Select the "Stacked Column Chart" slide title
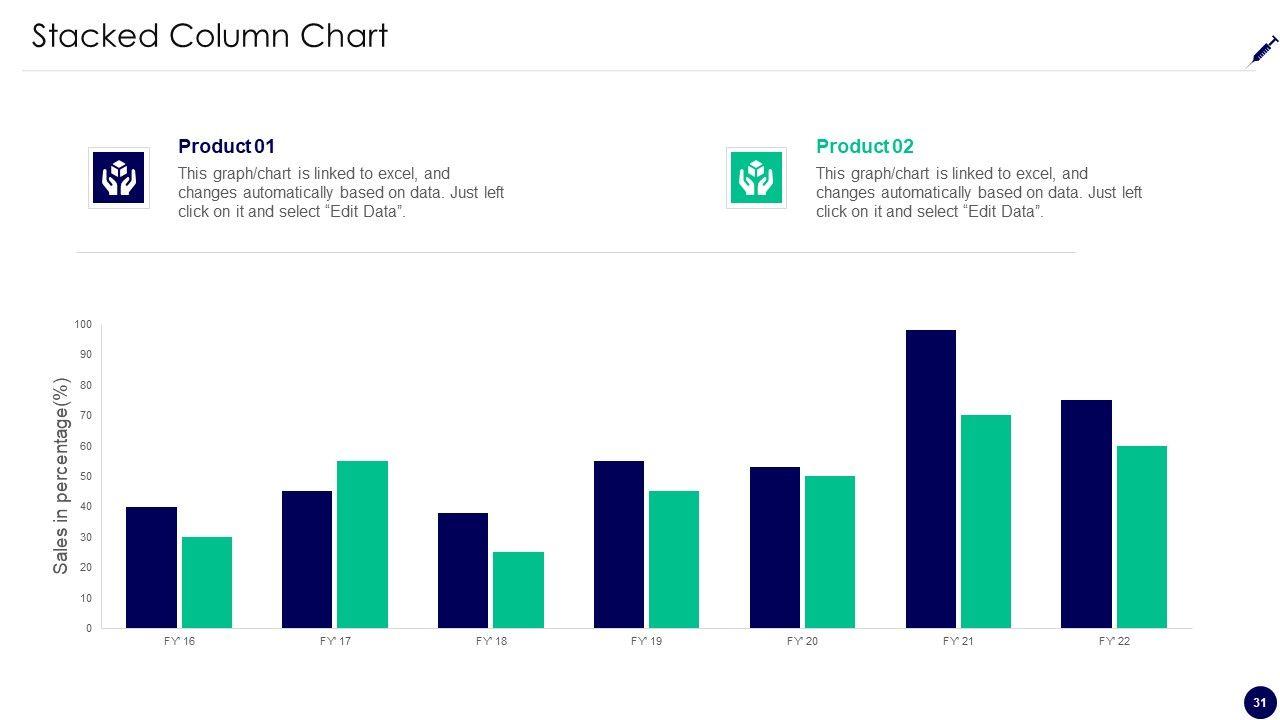 click(210, 36)
